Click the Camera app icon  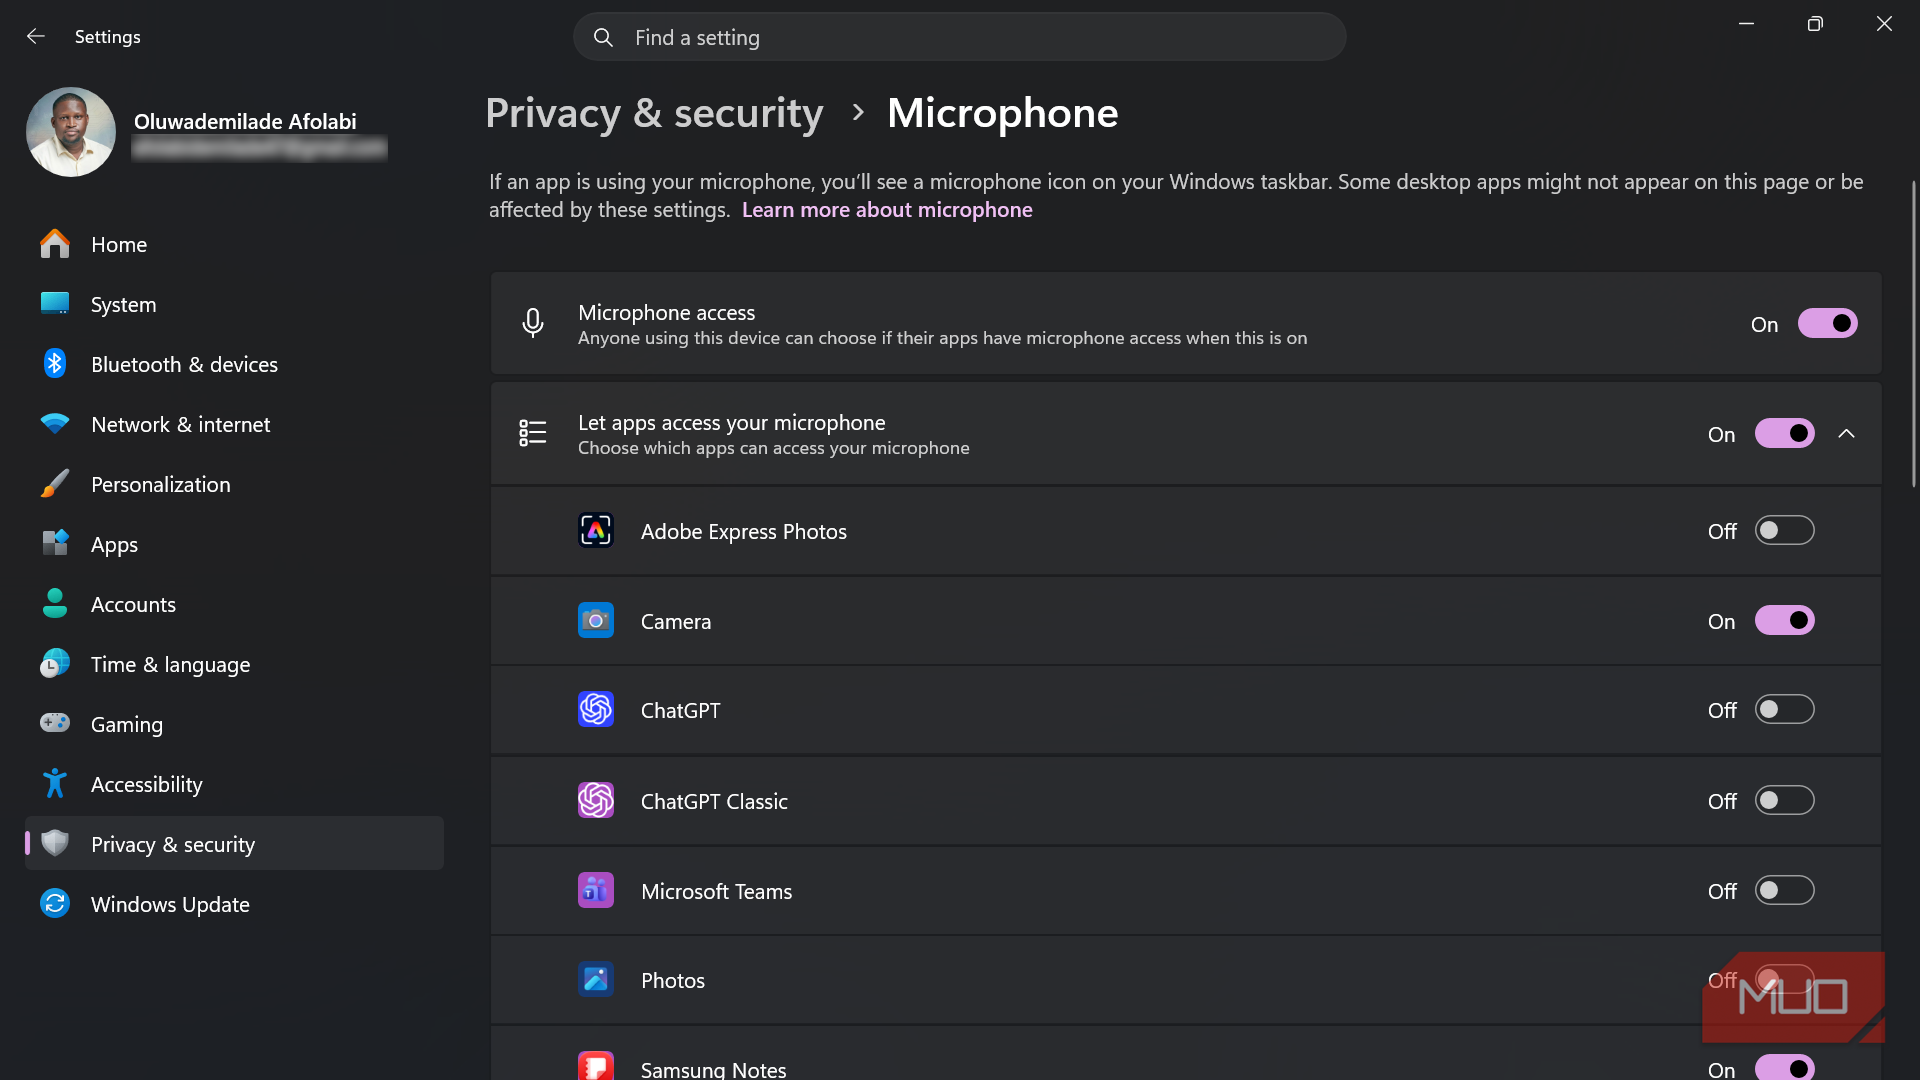pos(596,621)
